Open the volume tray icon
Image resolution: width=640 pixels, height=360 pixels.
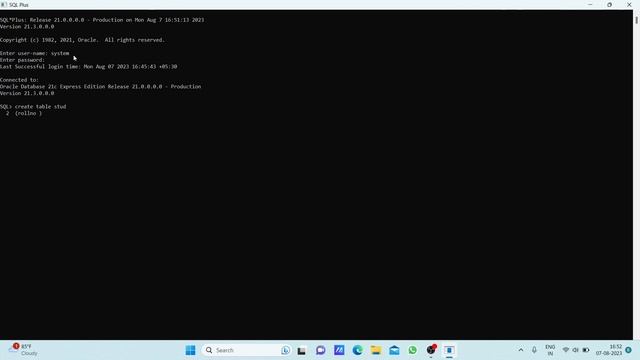576,350
